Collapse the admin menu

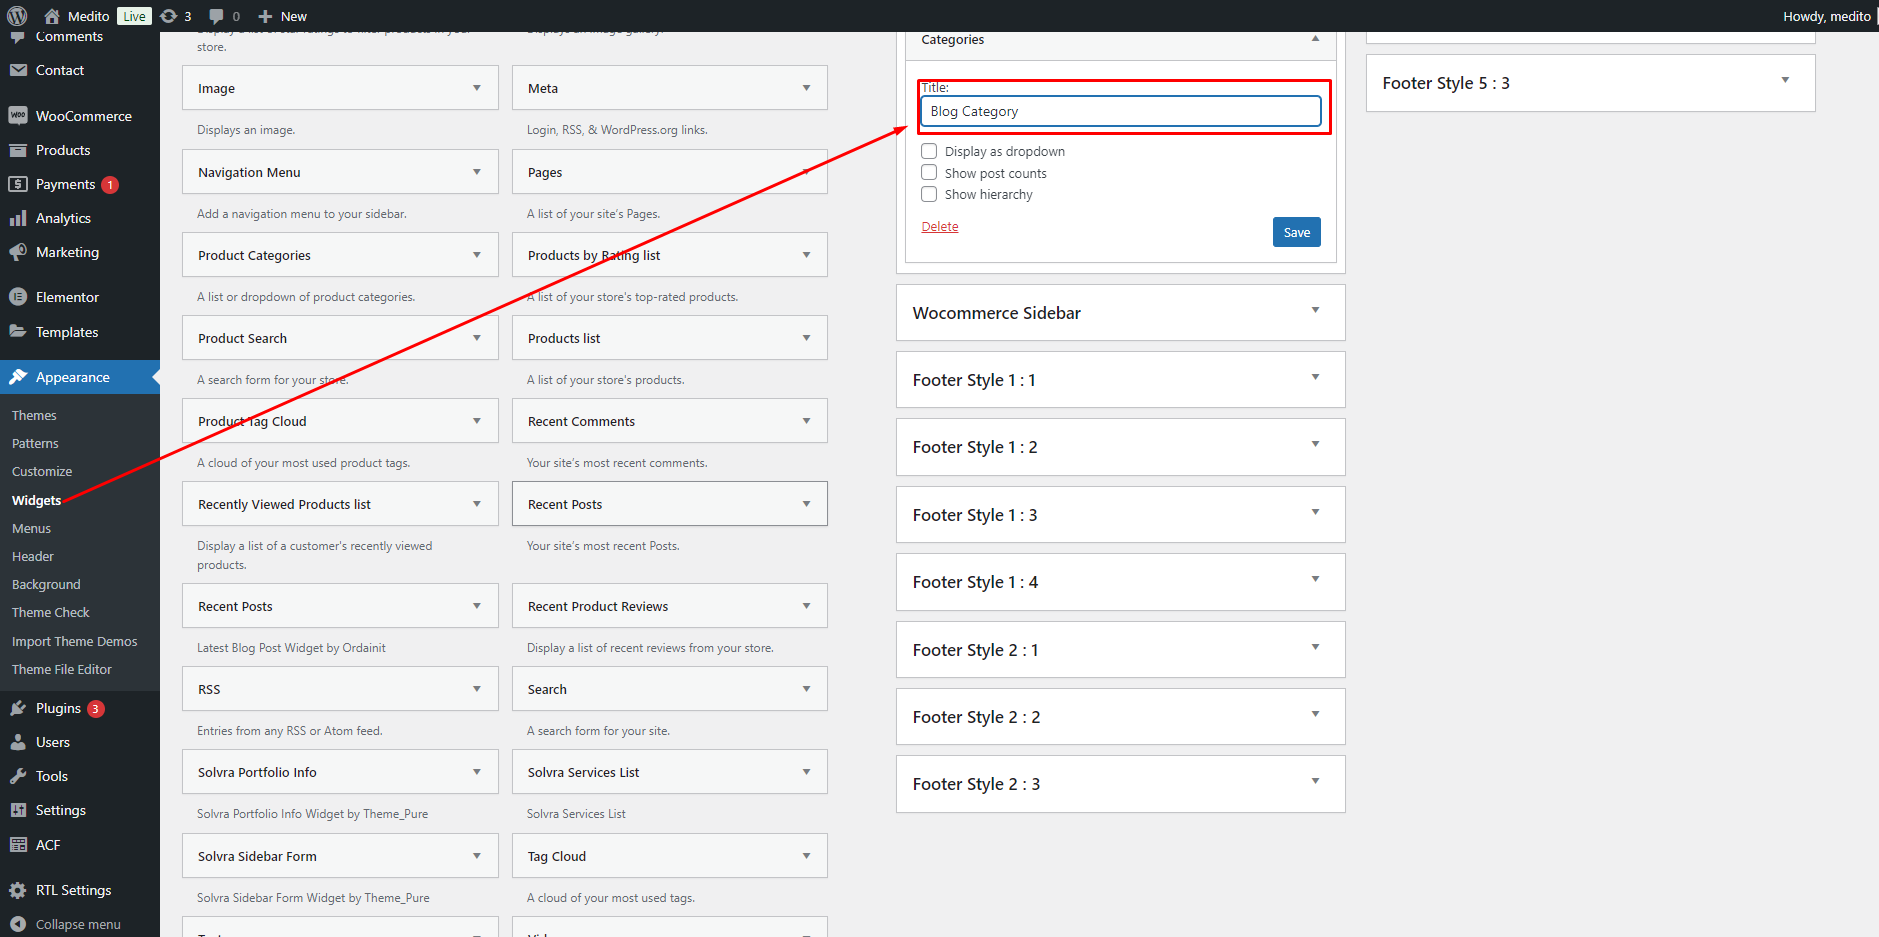pos(78,924)
